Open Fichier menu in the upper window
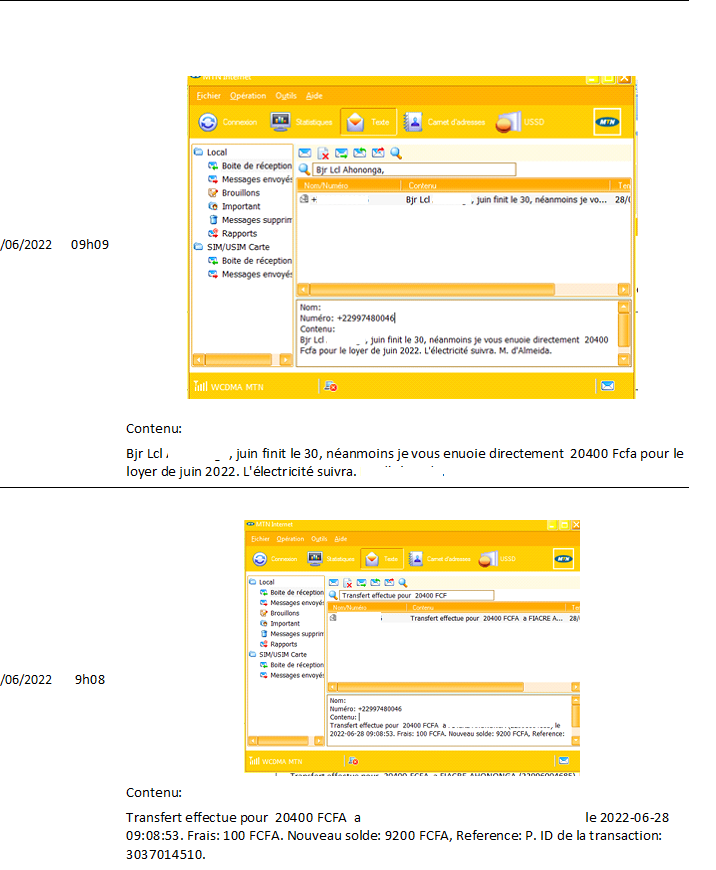 [x=208, y=96]
